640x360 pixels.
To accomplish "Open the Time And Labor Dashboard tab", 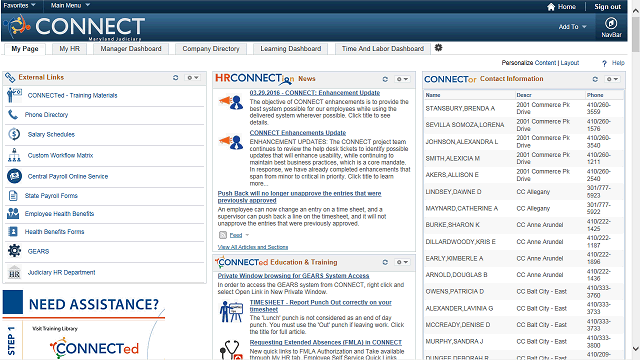I will pos(383,49).
